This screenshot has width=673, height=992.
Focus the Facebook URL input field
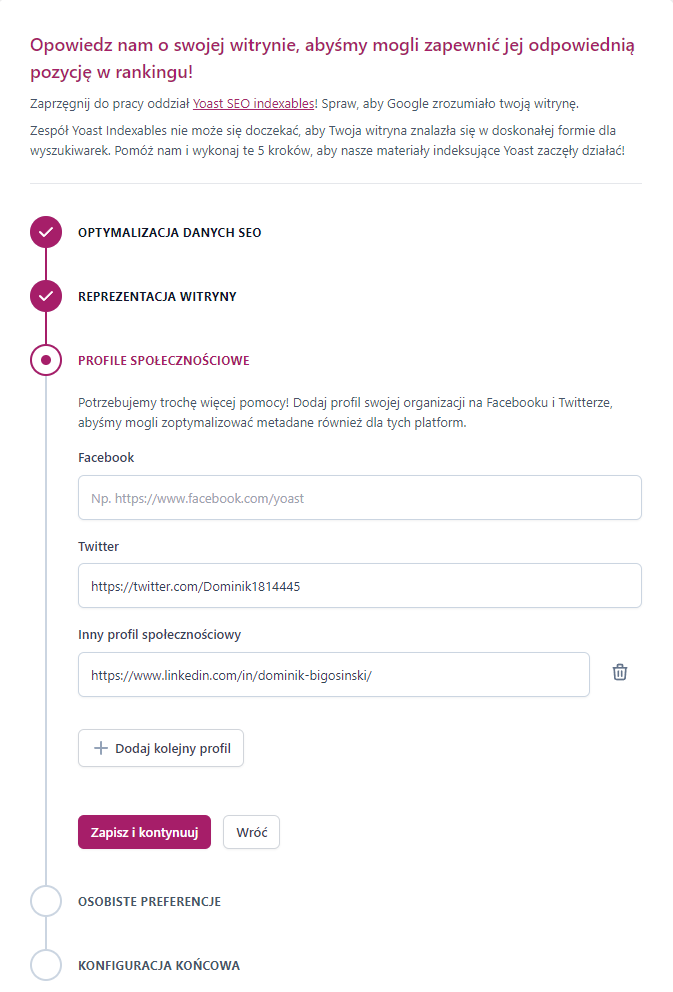click(x=360, y=498)
